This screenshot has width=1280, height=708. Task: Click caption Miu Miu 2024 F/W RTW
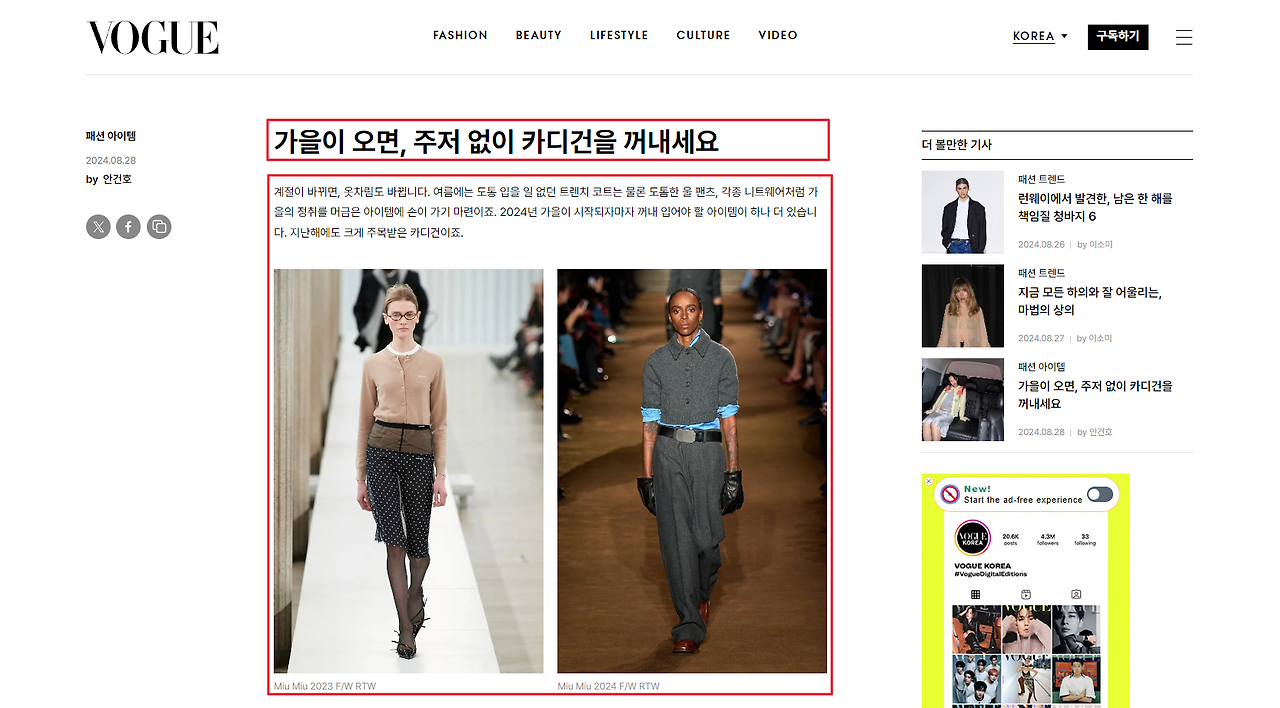609,687
